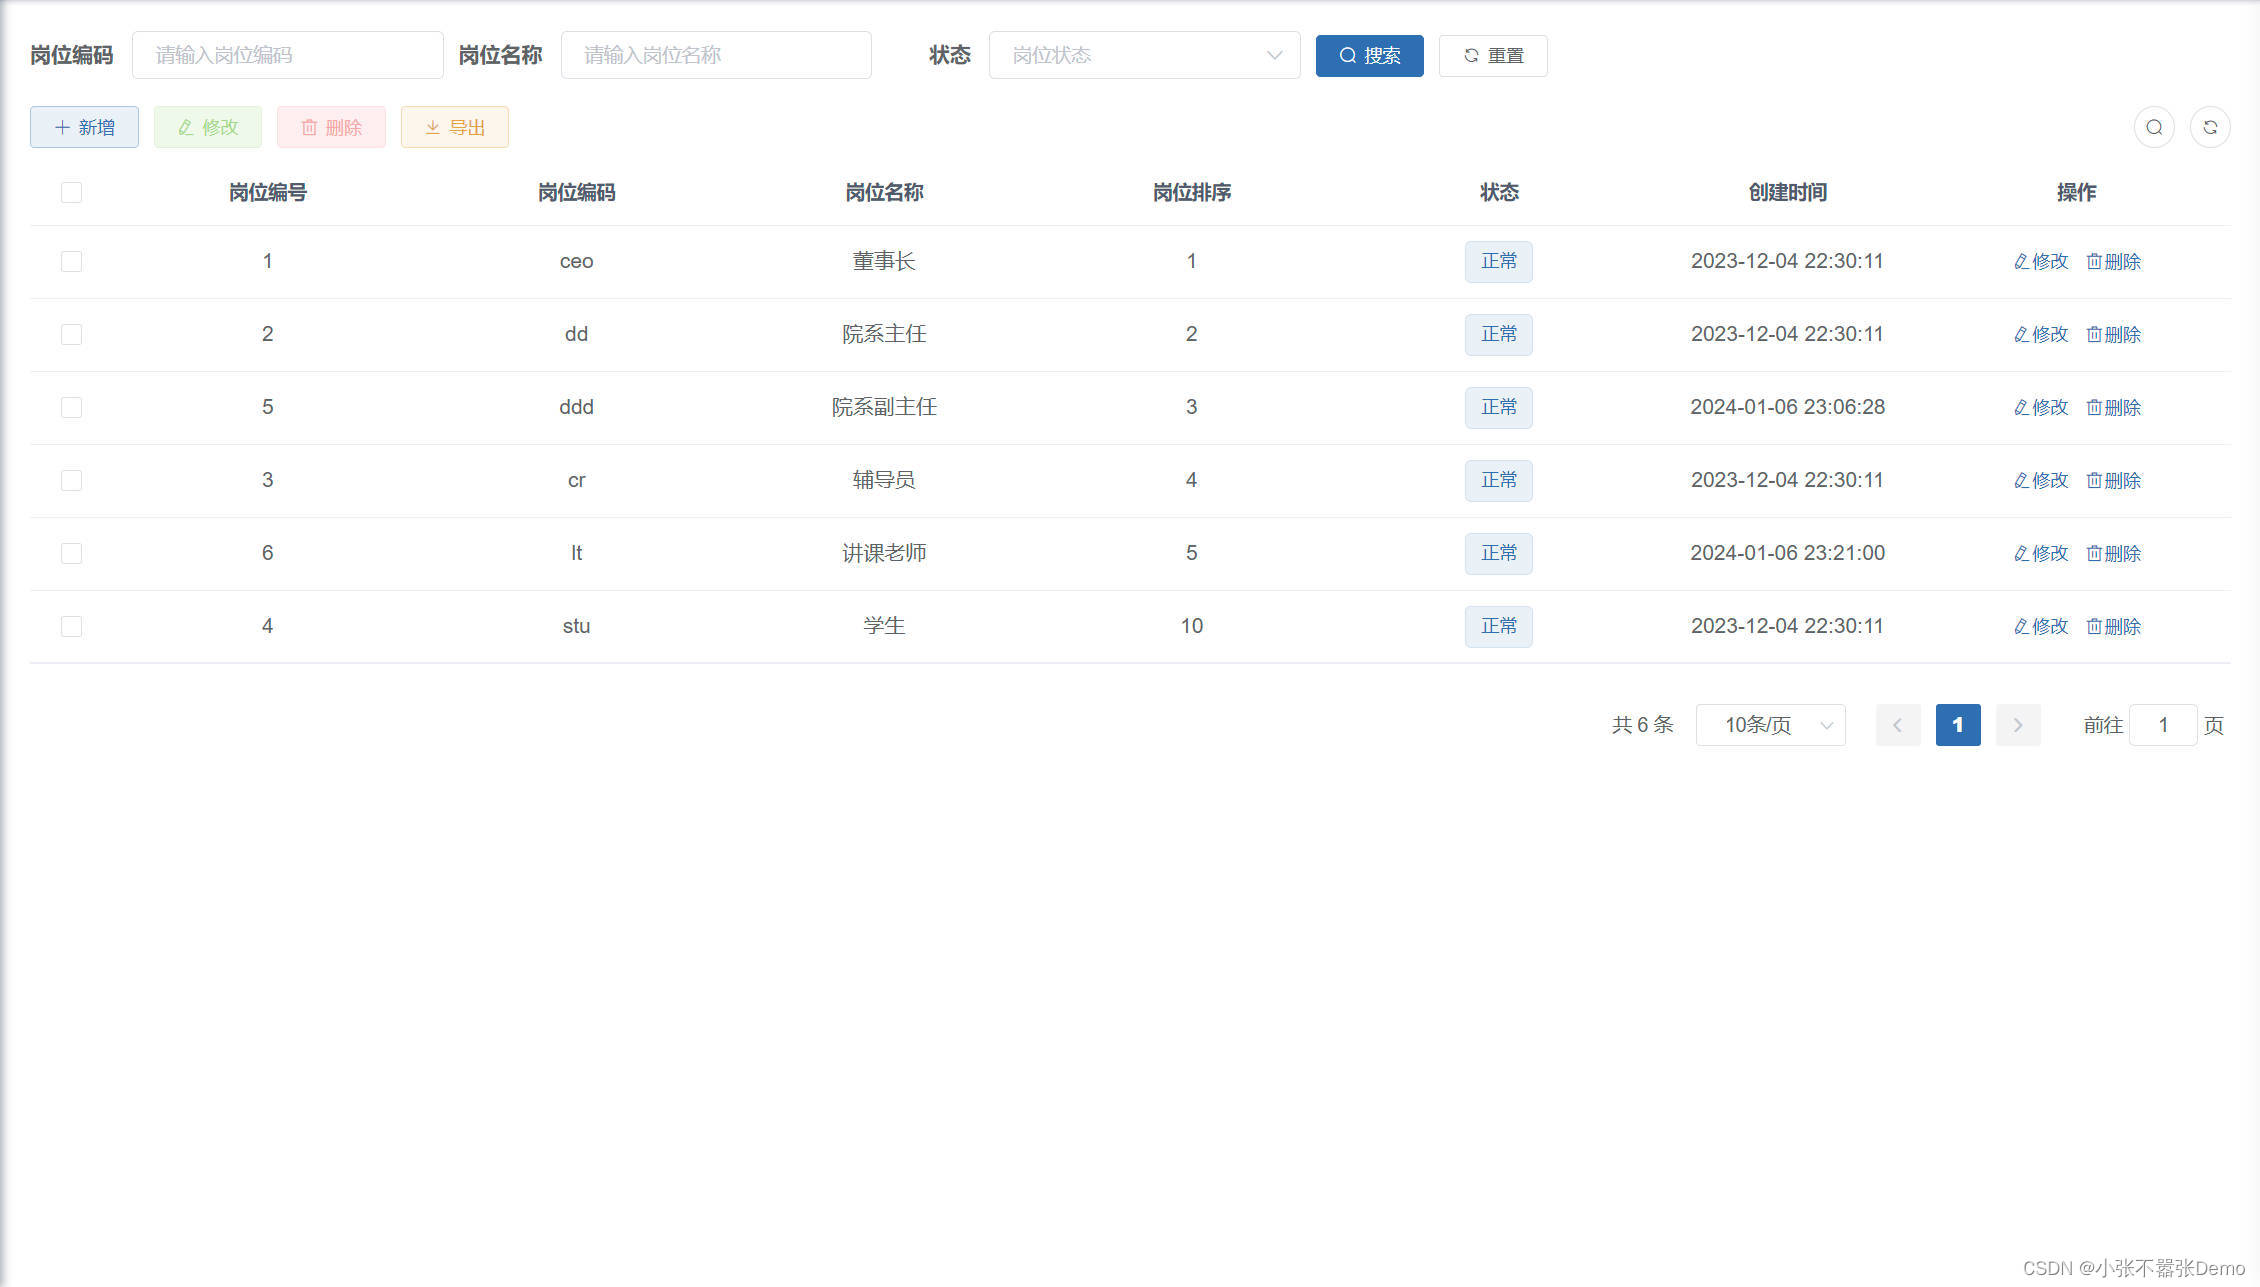
Task: Click the 岗位编码 input field
Action: [287, 55]
